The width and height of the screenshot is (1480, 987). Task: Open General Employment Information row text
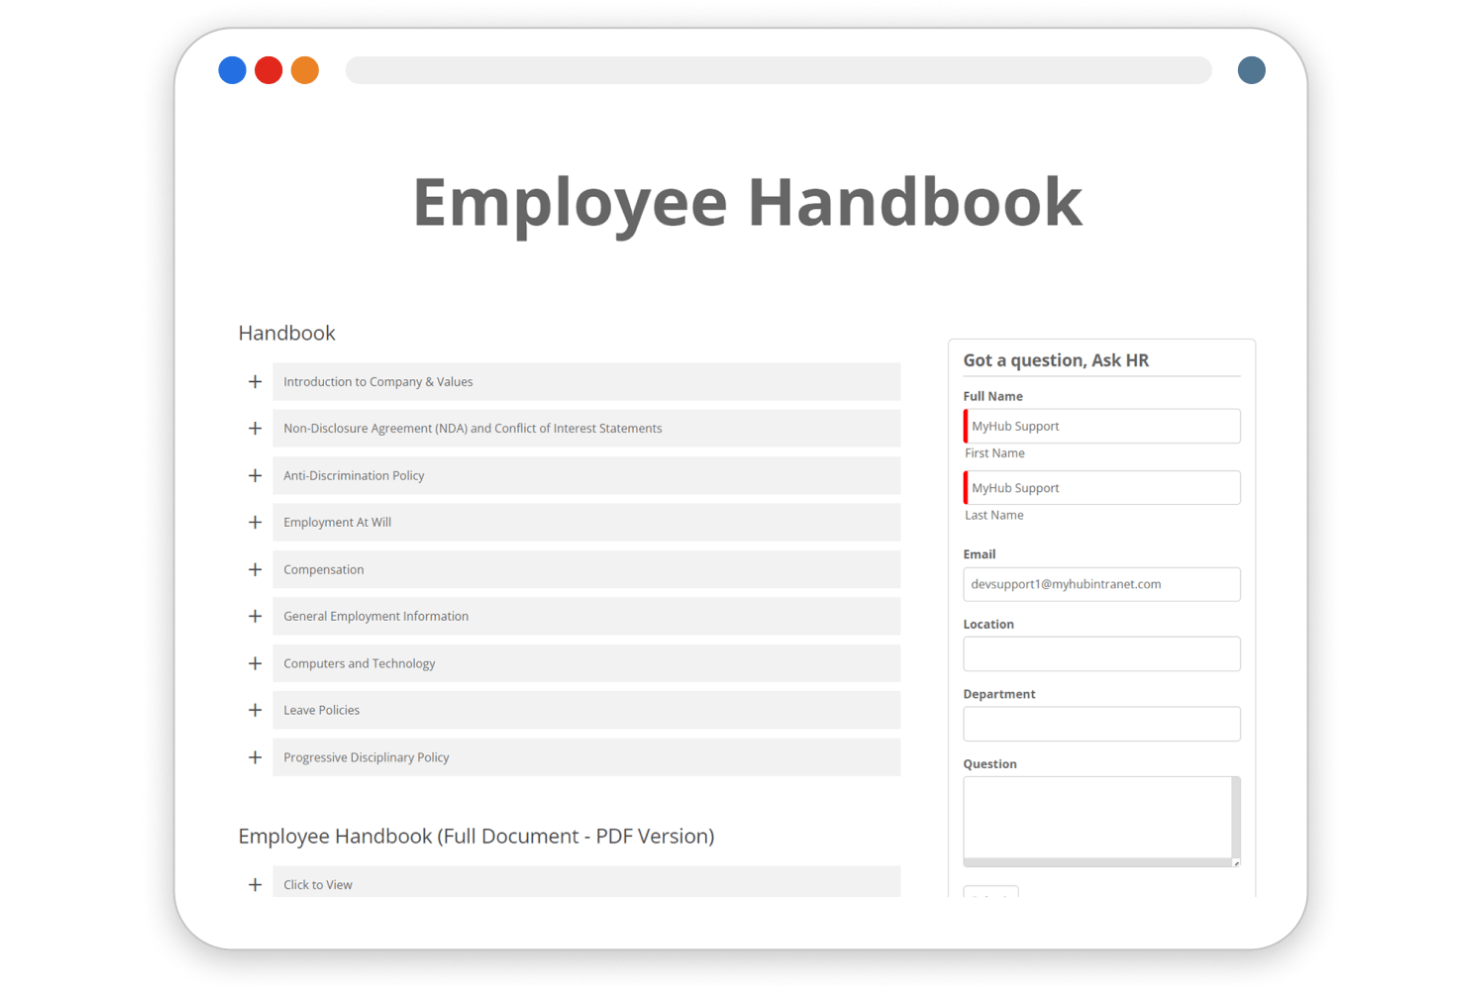tap(376, 616)
